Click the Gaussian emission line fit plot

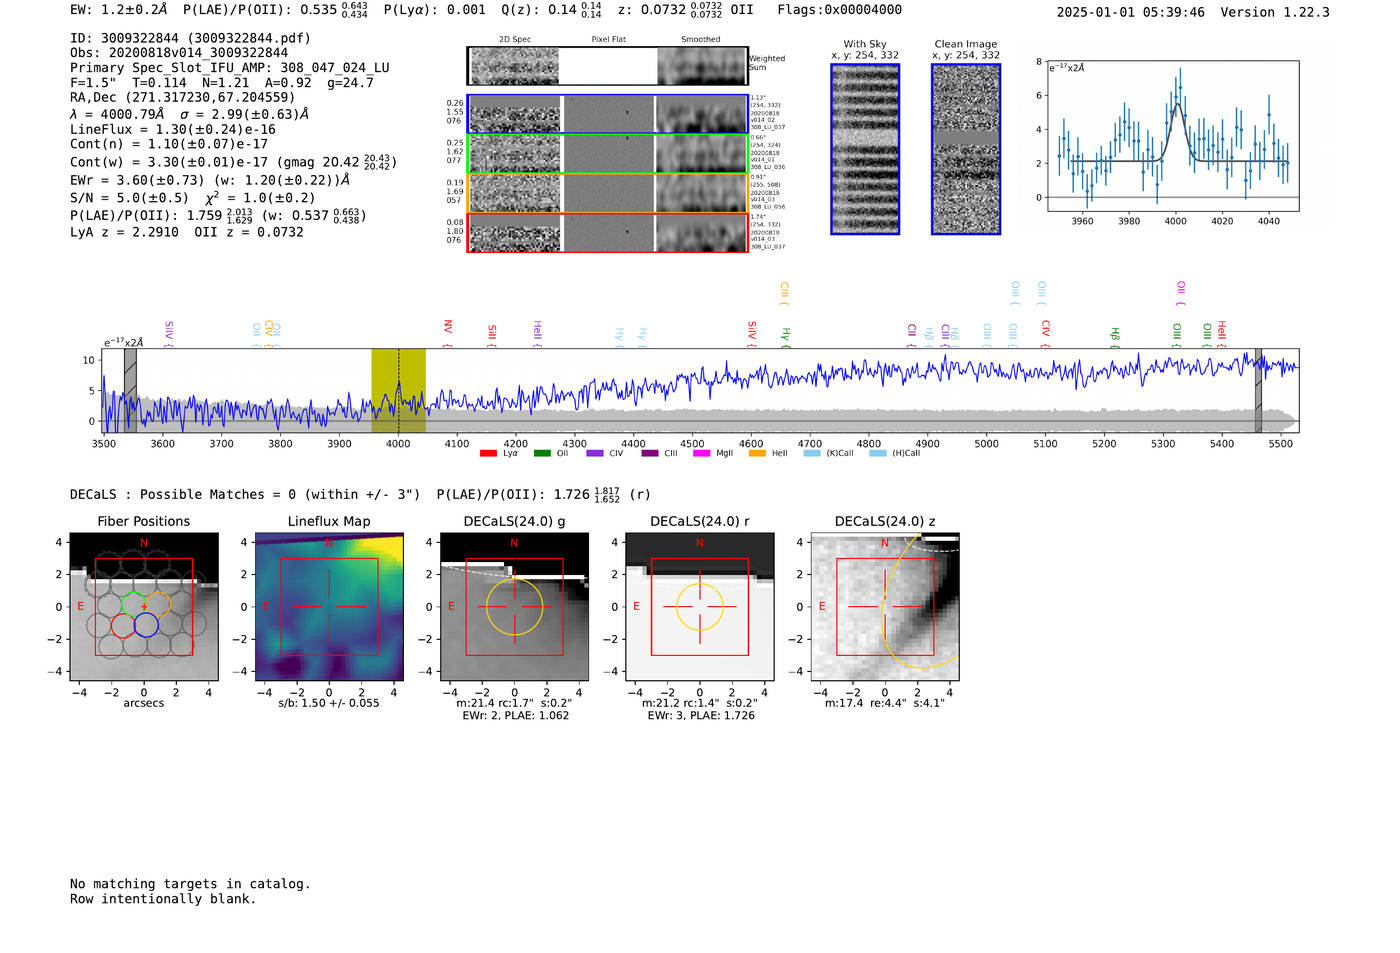click(x=1173, y=136)
